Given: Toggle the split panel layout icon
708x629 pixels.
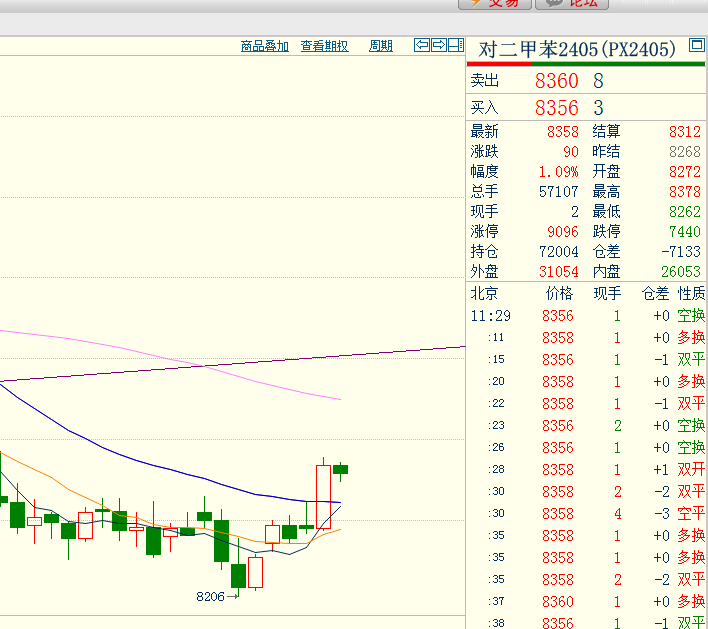Looking at the screenshot, I should [456, 45].
